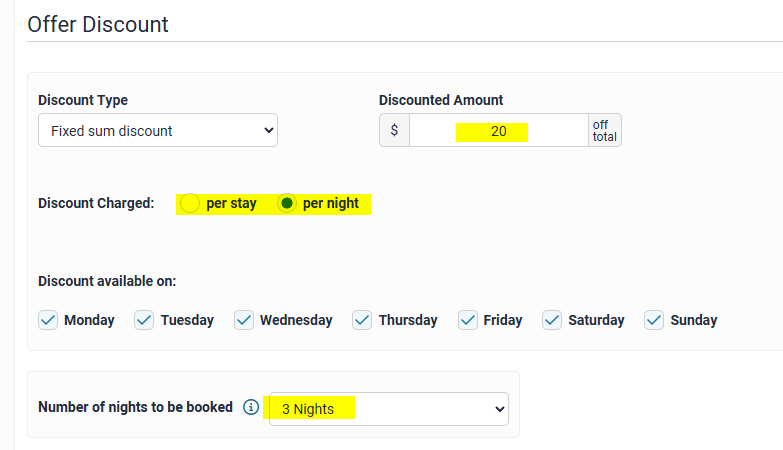783x450 pixels.
Task: Click the Discounted Amount input field
Action: click(x=498, y=131)
